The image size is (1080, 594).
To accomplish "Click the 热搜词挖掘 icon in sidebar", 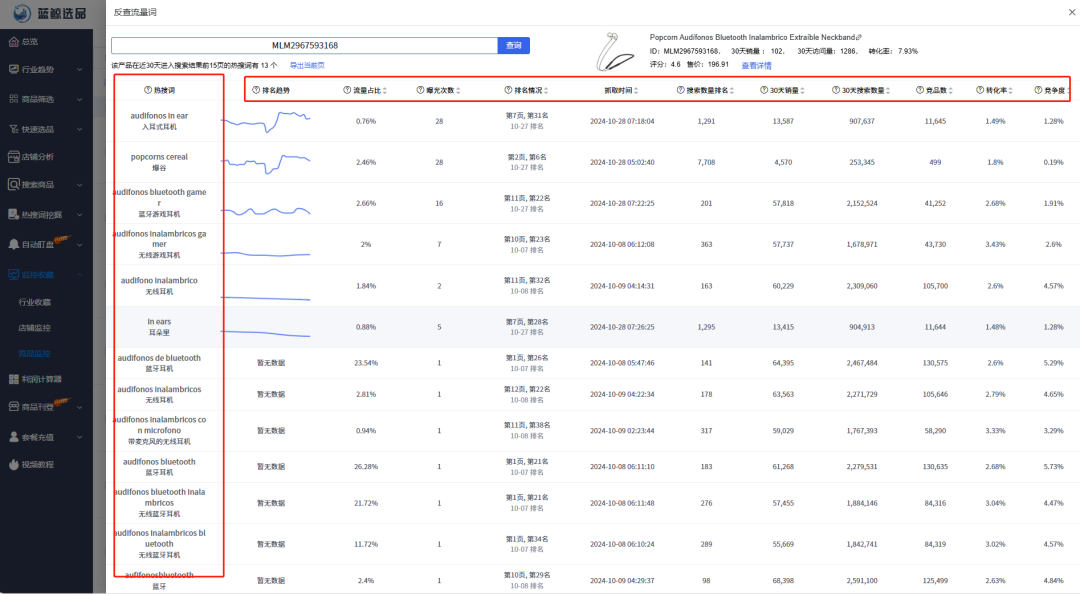I will click(14, 214).
